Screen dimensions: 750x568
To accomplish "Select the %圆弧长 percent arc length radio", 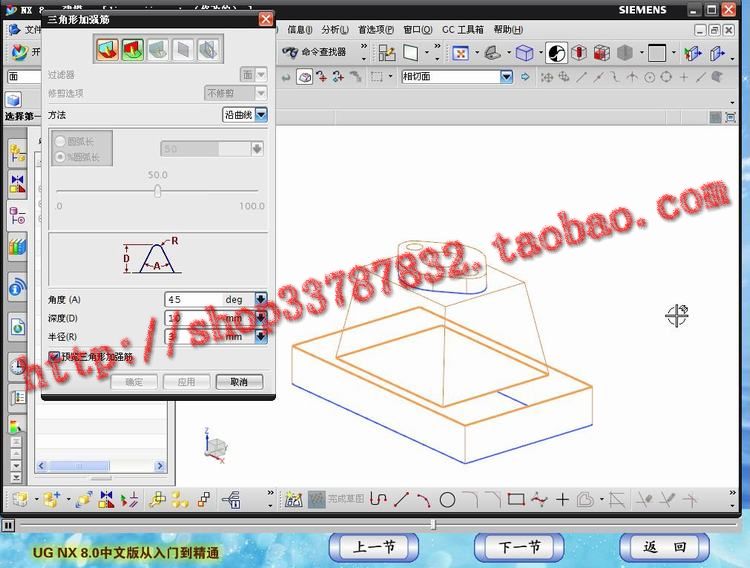I will pyautogui.click(x=61, y=157).
